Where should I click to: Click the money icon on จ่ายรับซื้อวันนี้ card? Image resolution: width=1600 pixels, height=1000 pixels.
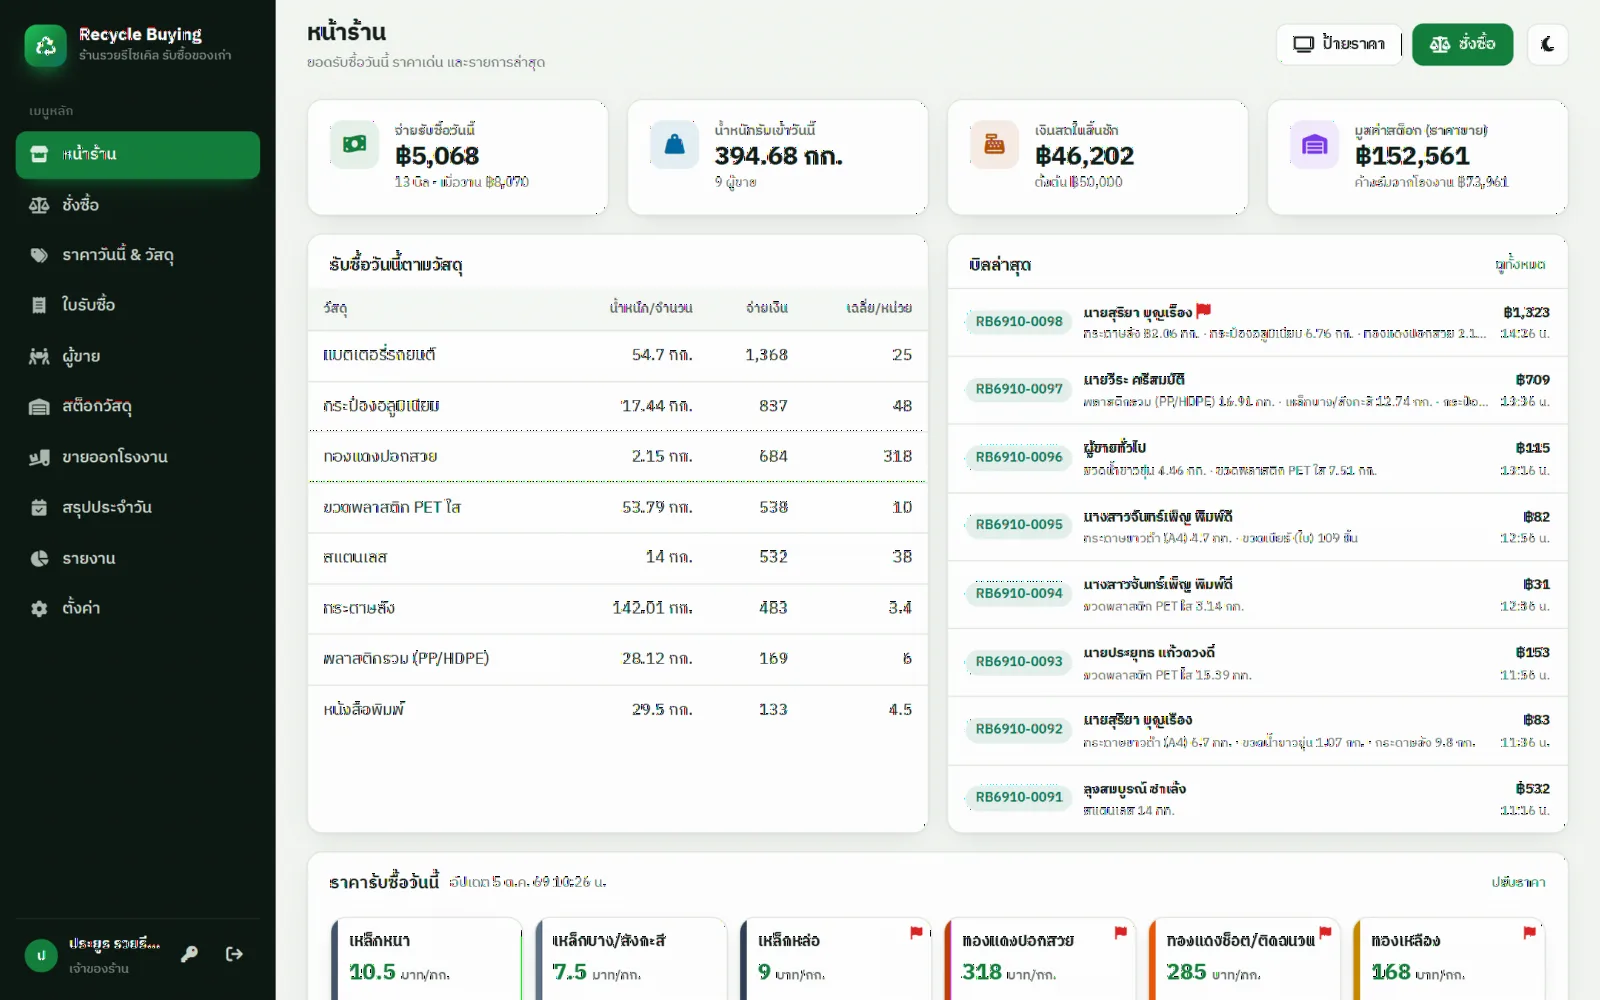(x=355, y=145)
